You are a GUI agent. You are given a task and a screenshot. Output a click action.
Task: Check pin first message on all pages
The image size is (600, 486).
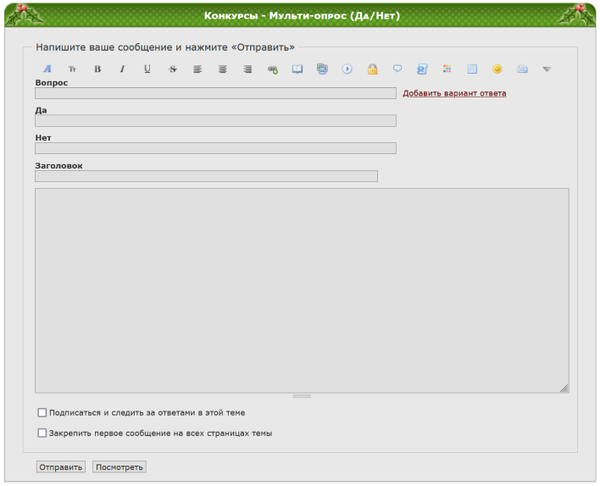pos(42,433)
